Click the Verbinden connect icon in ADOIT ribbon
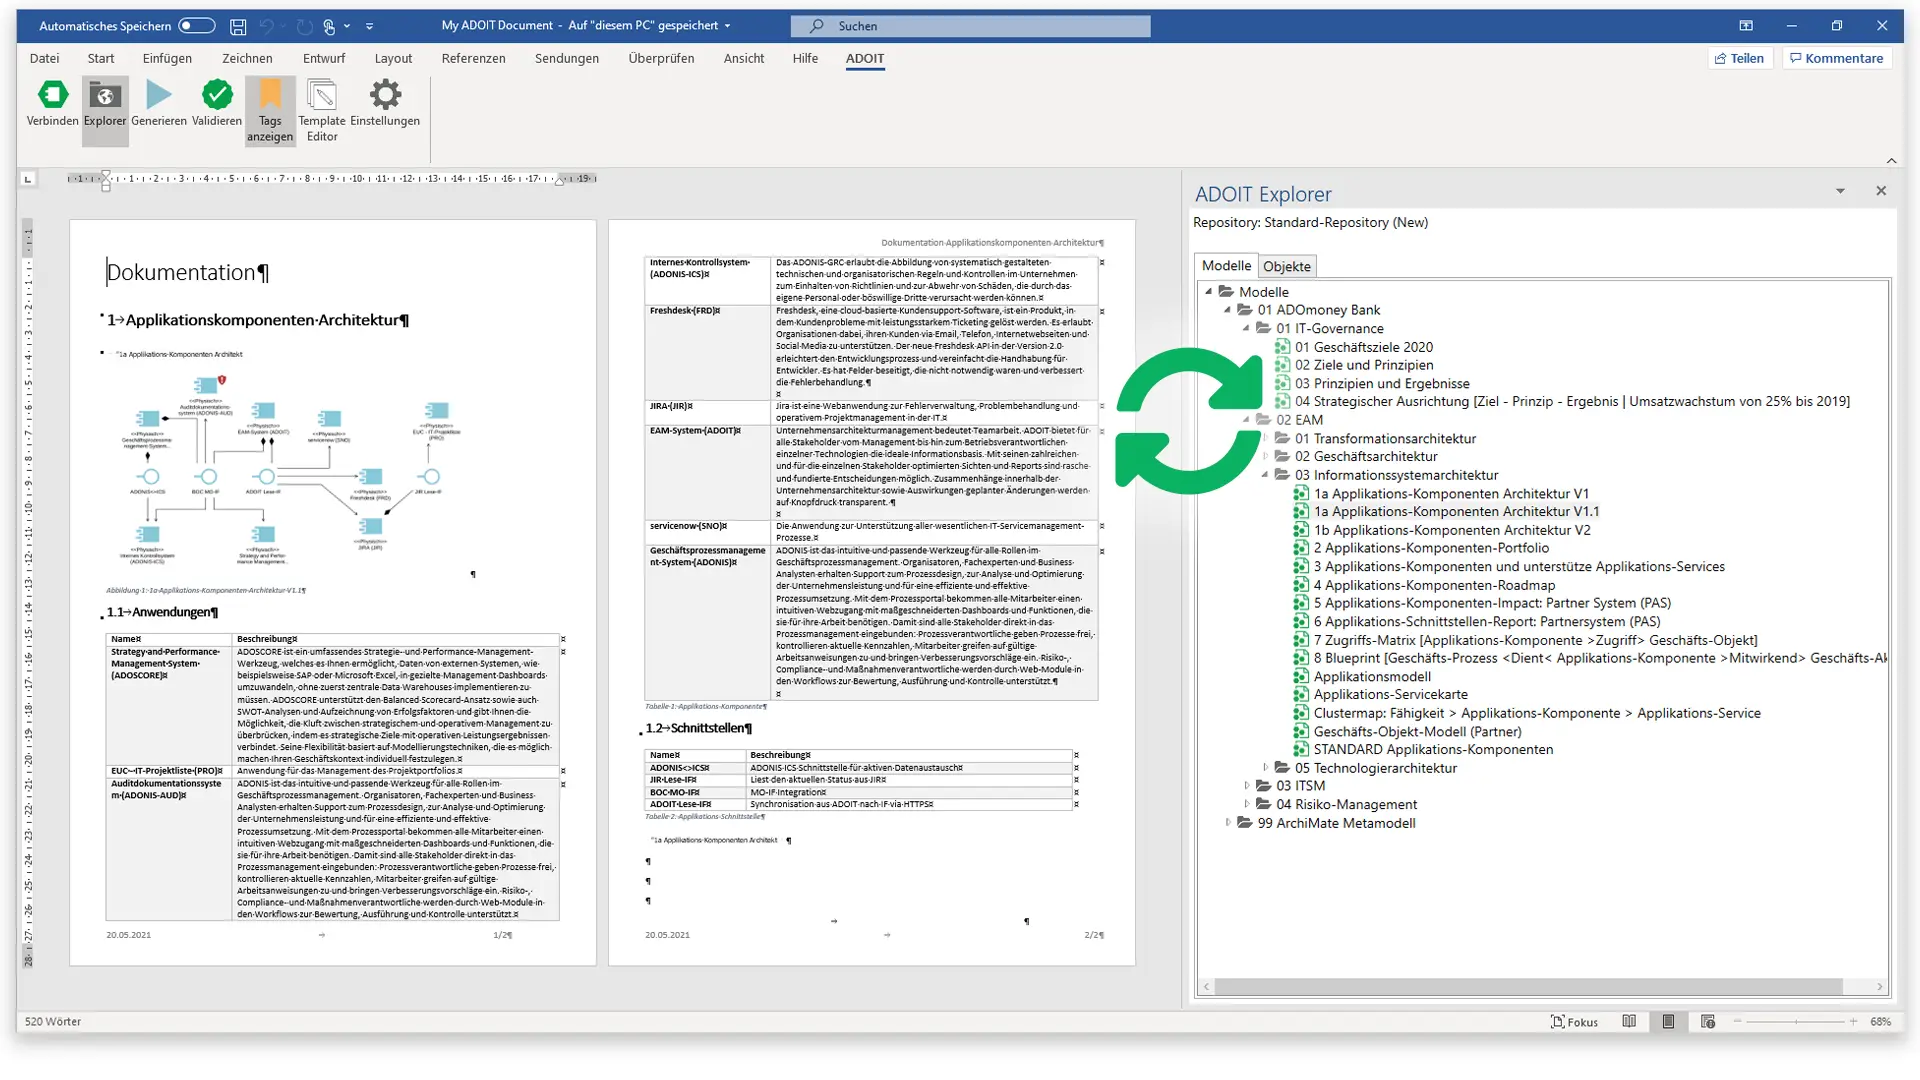The height and width of the screenshot is (1080, 1920). pos(52,95)
